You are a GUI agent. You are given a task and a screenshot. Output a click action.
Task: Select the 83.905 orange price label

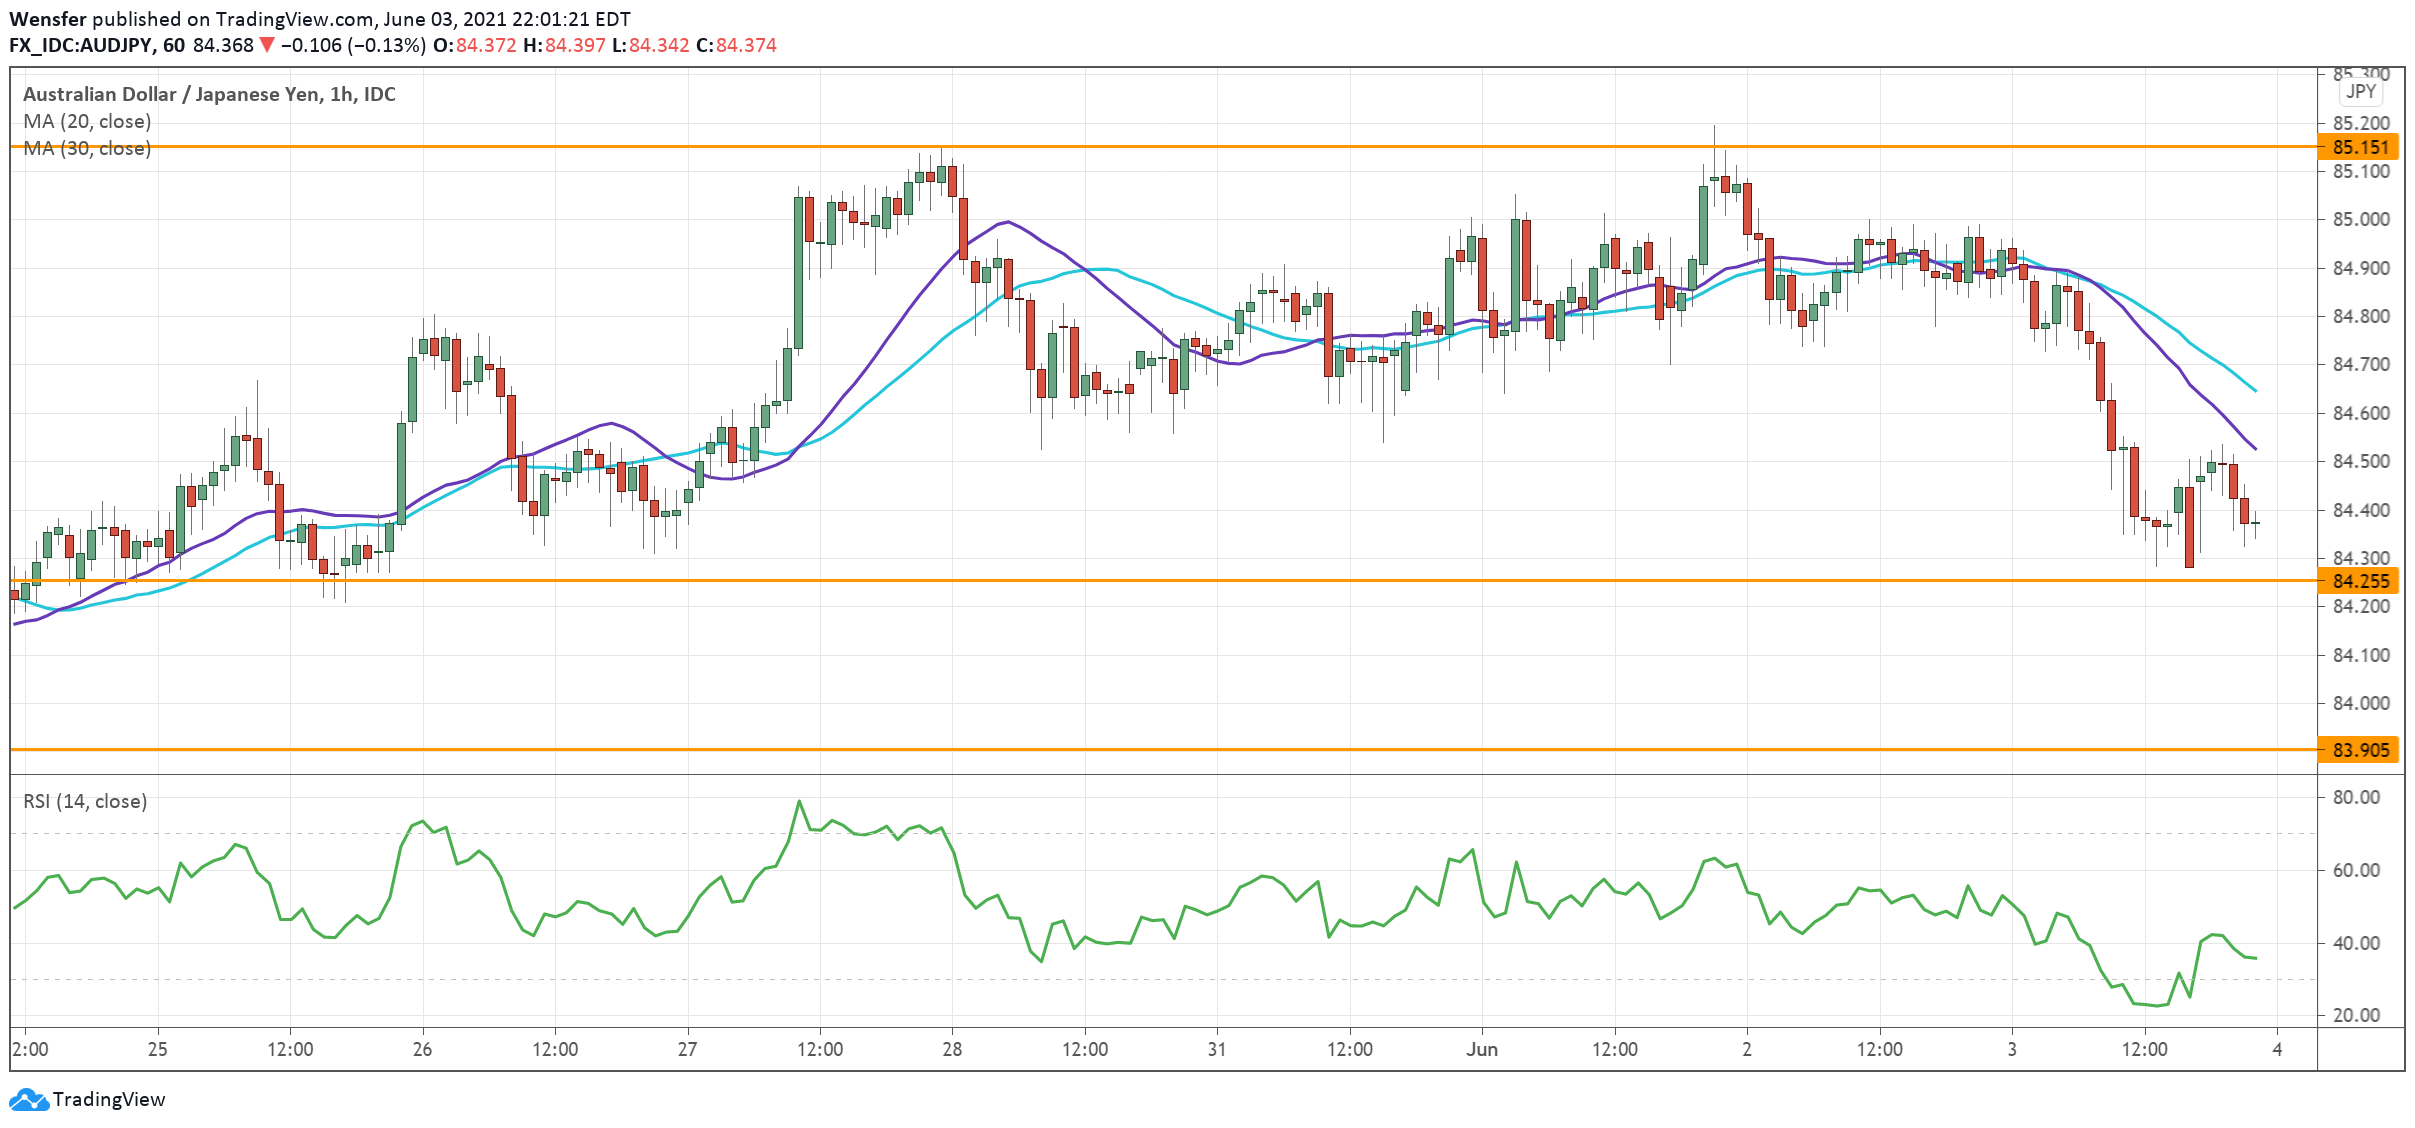coord(2358,750)
